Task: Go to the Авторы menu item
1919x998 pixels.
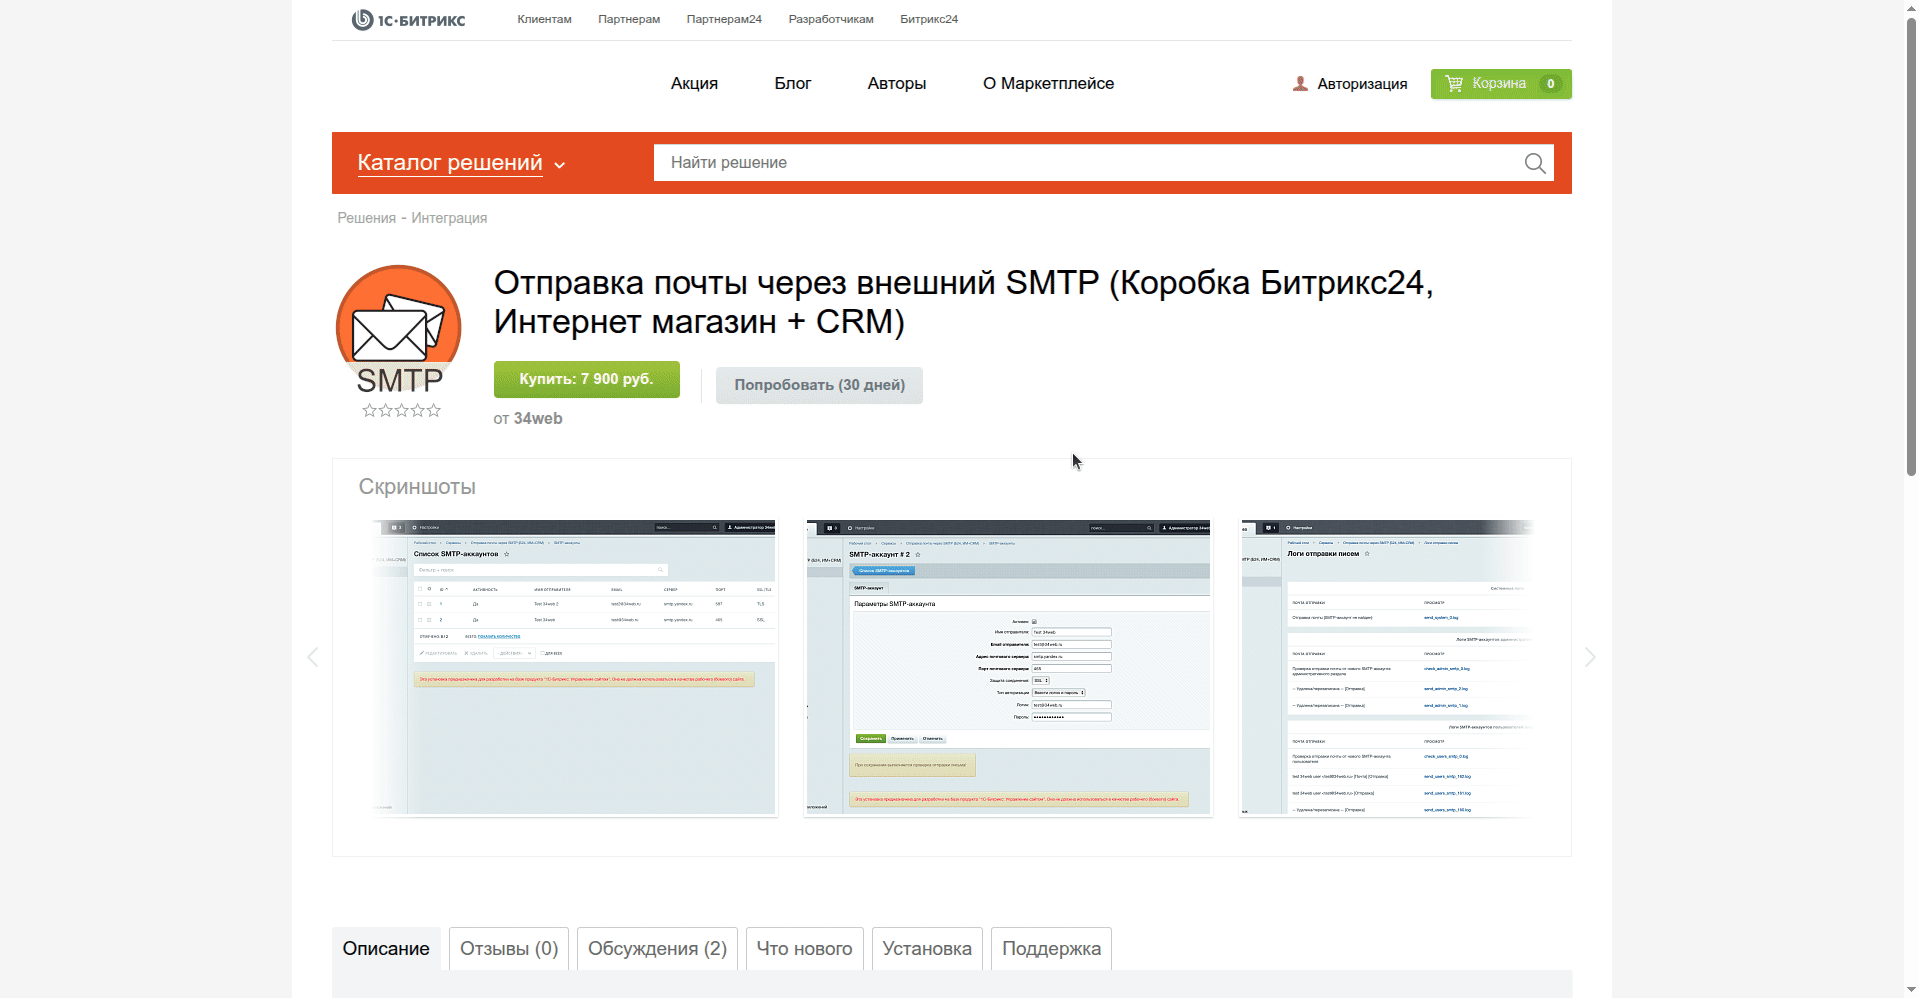Action: point(897,84)
